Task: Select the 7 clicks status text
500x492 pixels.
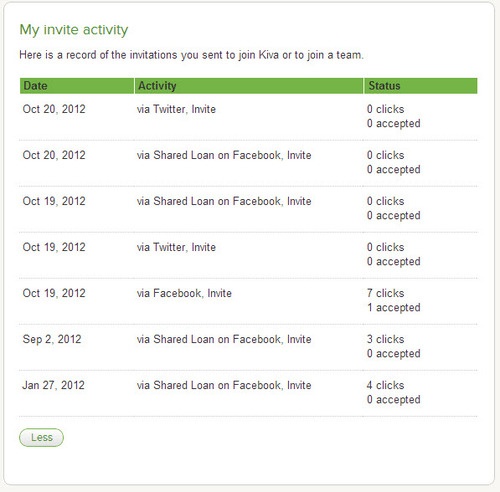Action: point(385,293)
